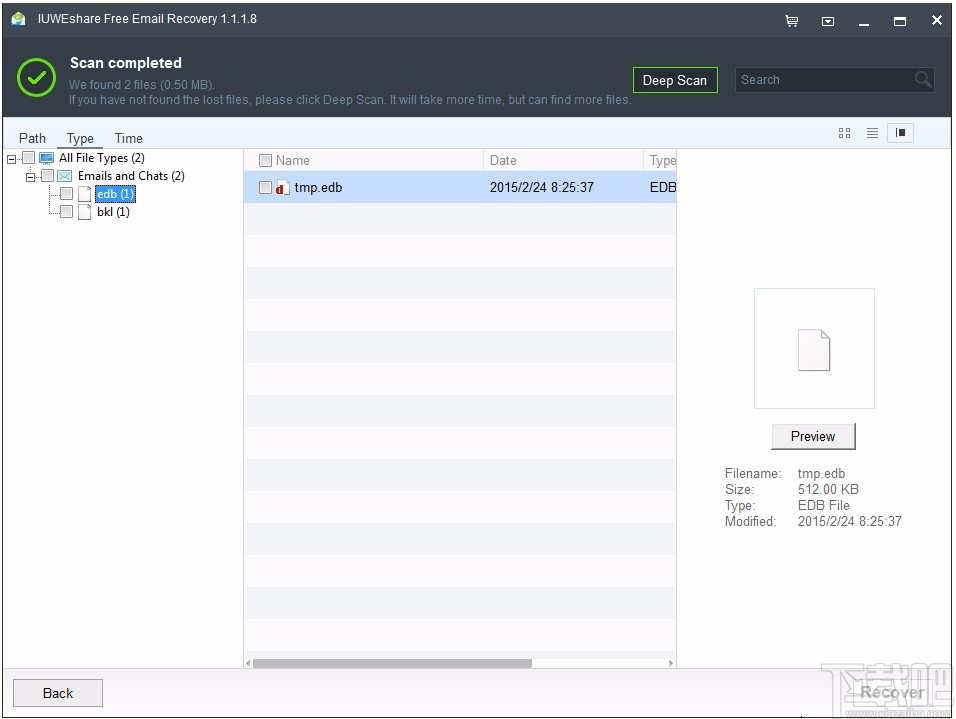Switch to the Path tab
The width and height of the screenshot is (956, 719).
32,138
